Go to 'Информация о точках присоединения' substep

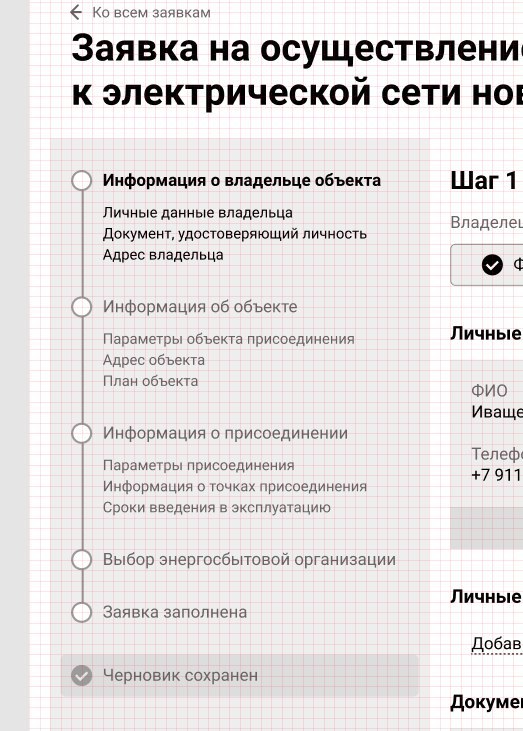pyautogui.click(x=234, y=486)
